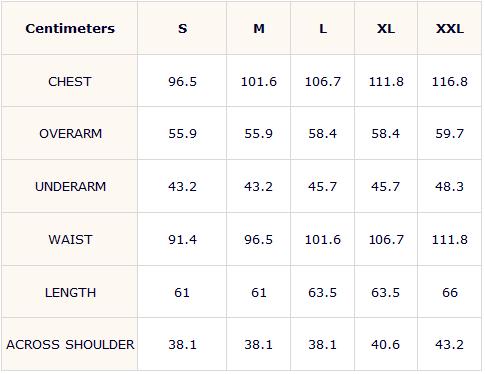Click chest value 116.8 for XXL
The height and width of the screenshot is (374, 485).
pos(450,82)
